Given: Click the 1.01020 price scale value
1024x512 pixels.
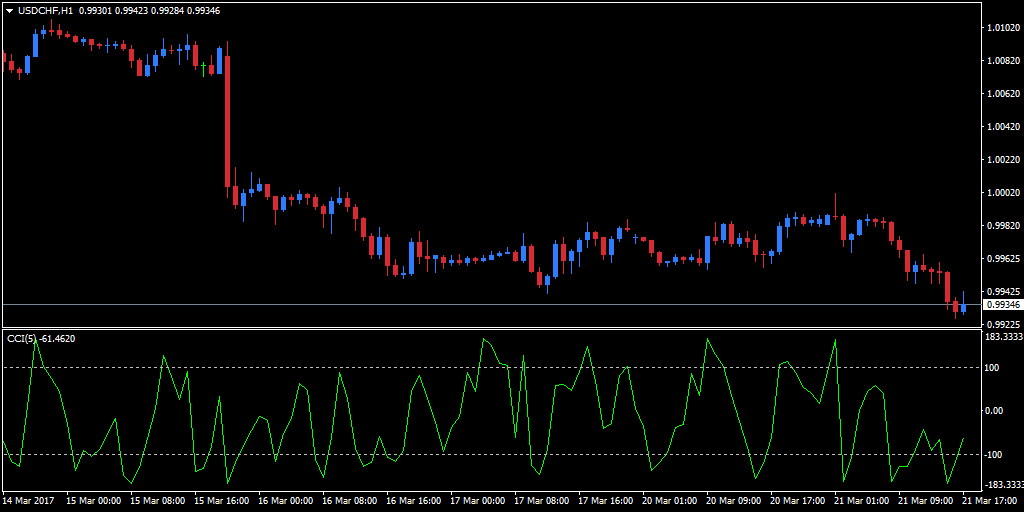Looking at the screenshot, I should tap(1002, 28).
